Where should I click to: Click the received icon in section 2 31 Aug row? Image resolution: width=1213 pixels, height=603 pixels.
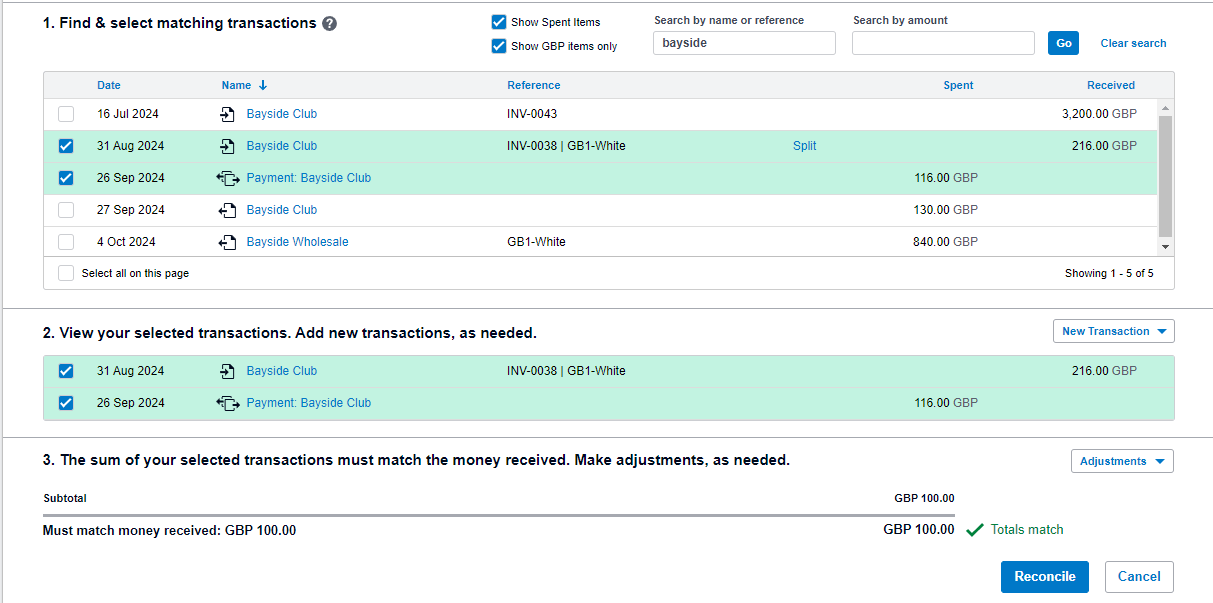[227, 371]
